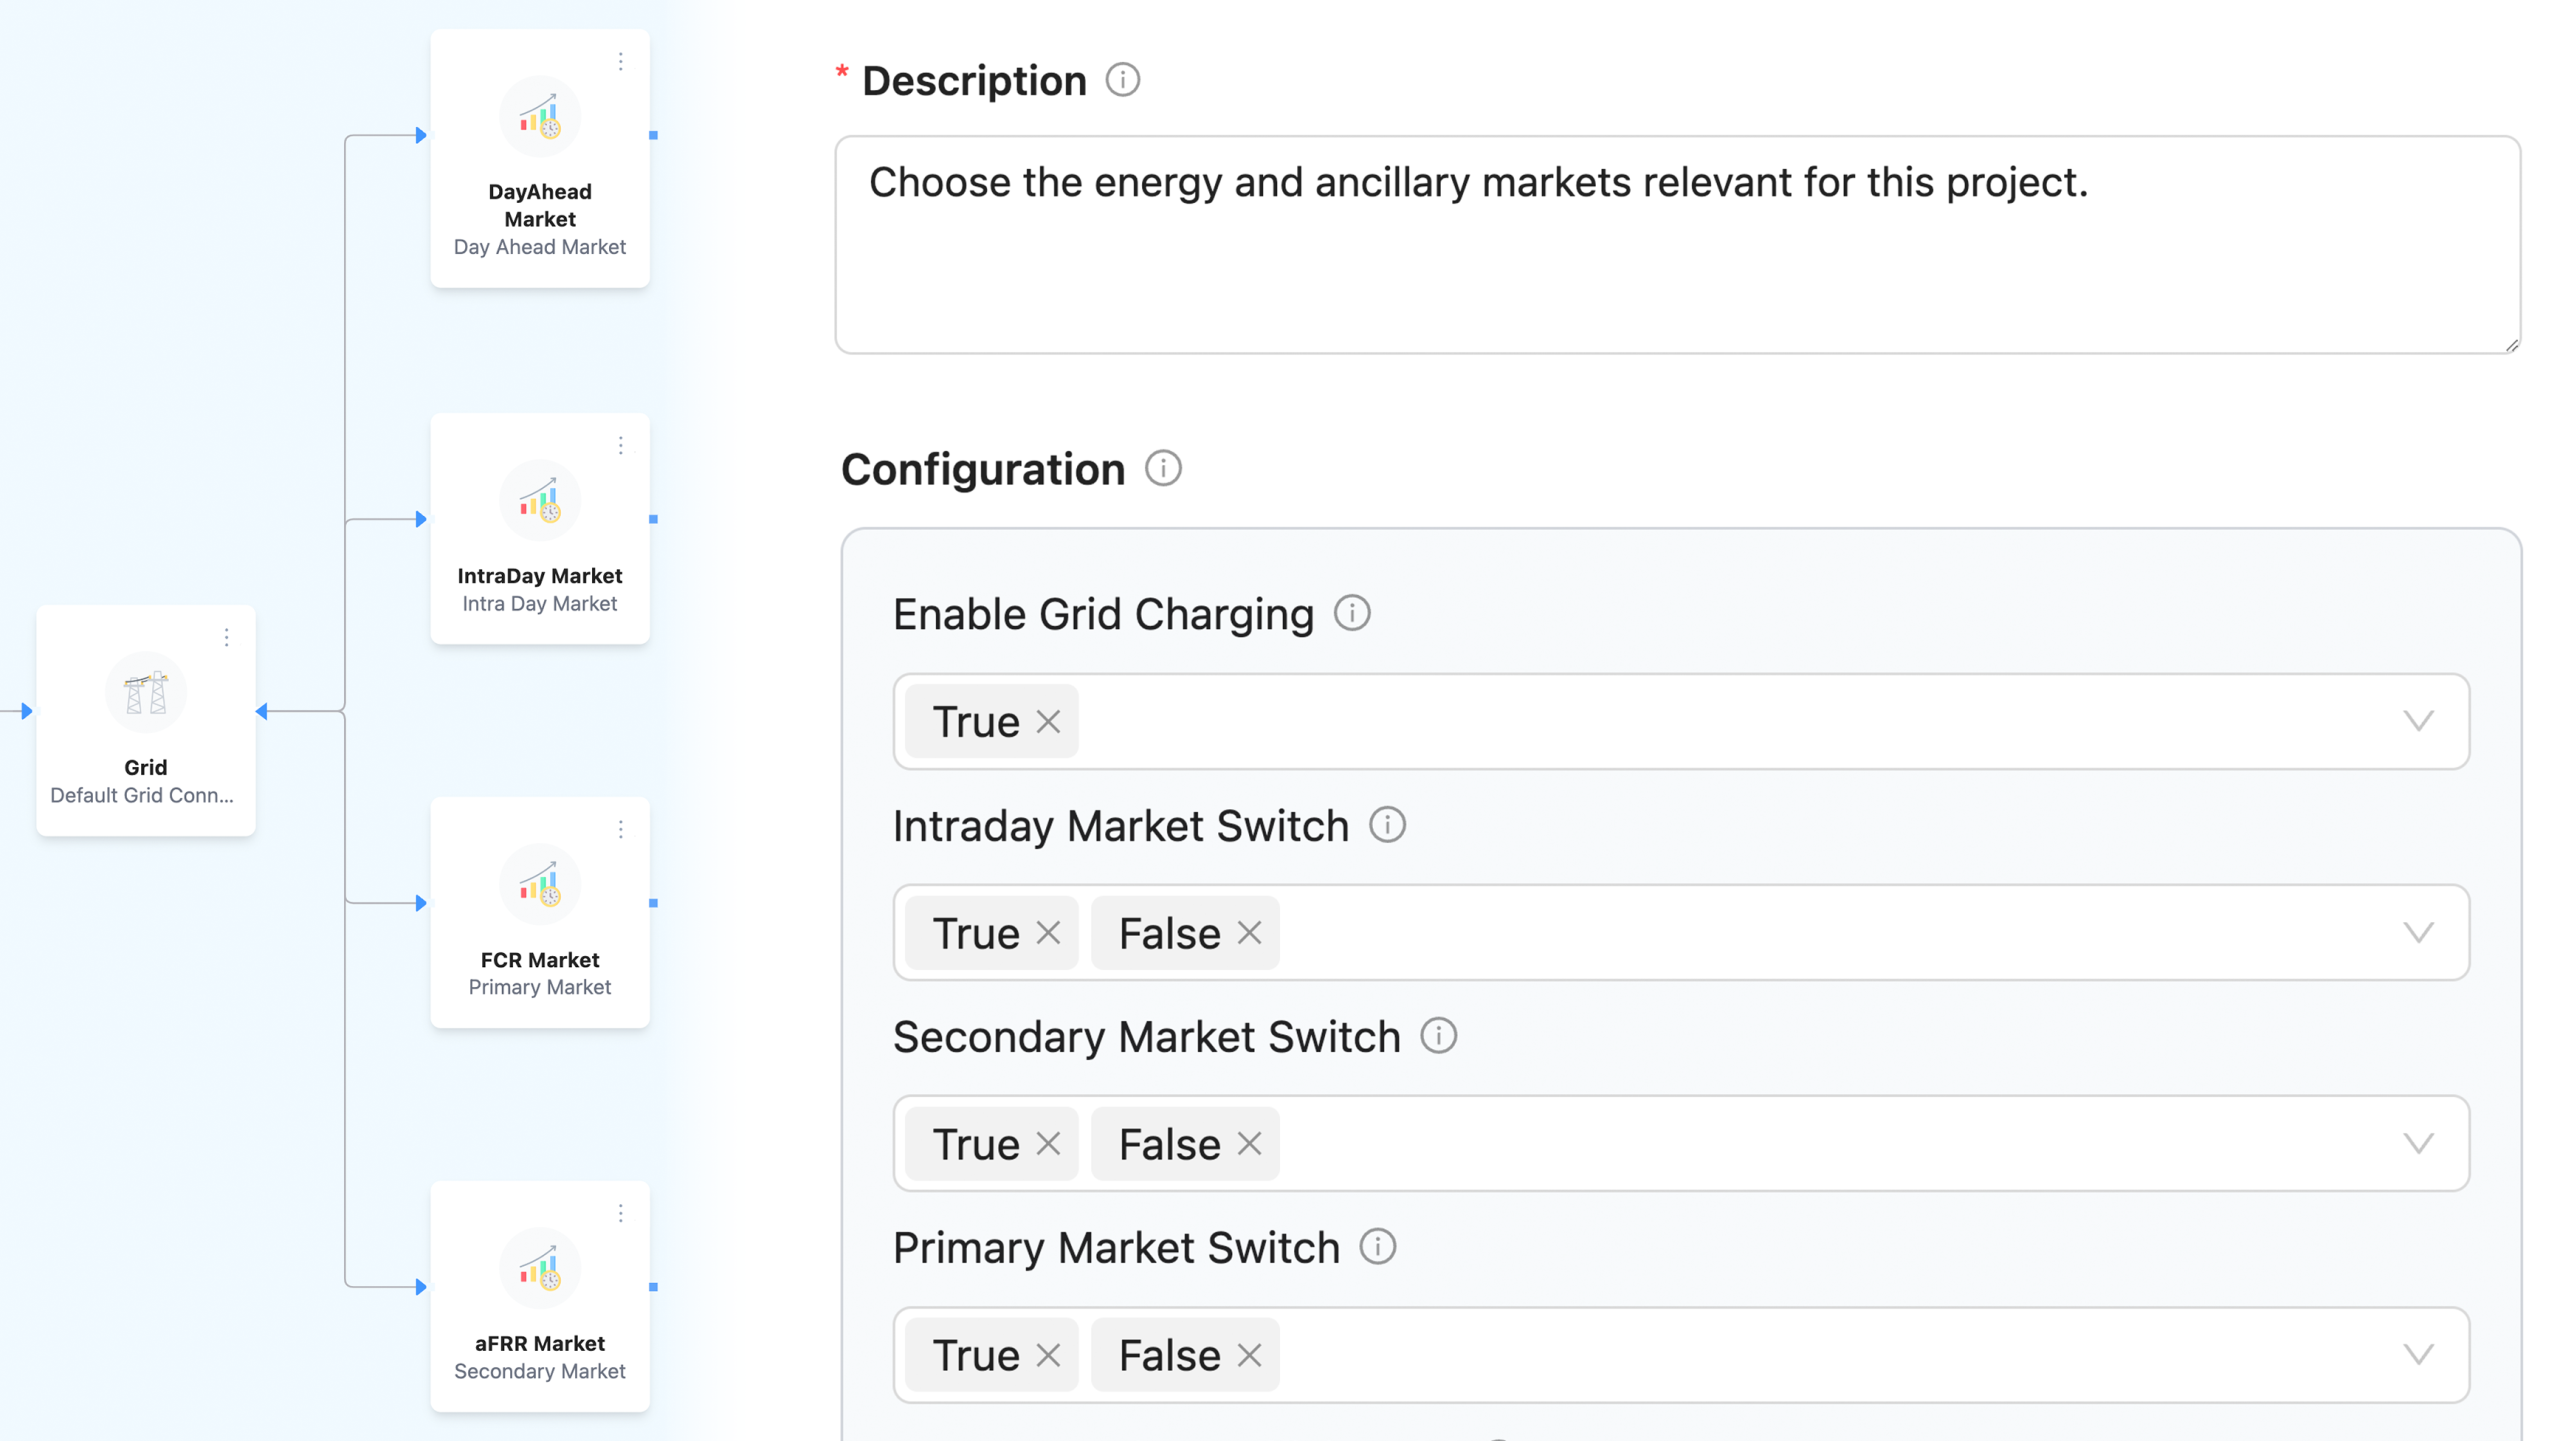Click the FCR Market node icon
This screenshot has width=2560, height=1441.
point(539,884)
